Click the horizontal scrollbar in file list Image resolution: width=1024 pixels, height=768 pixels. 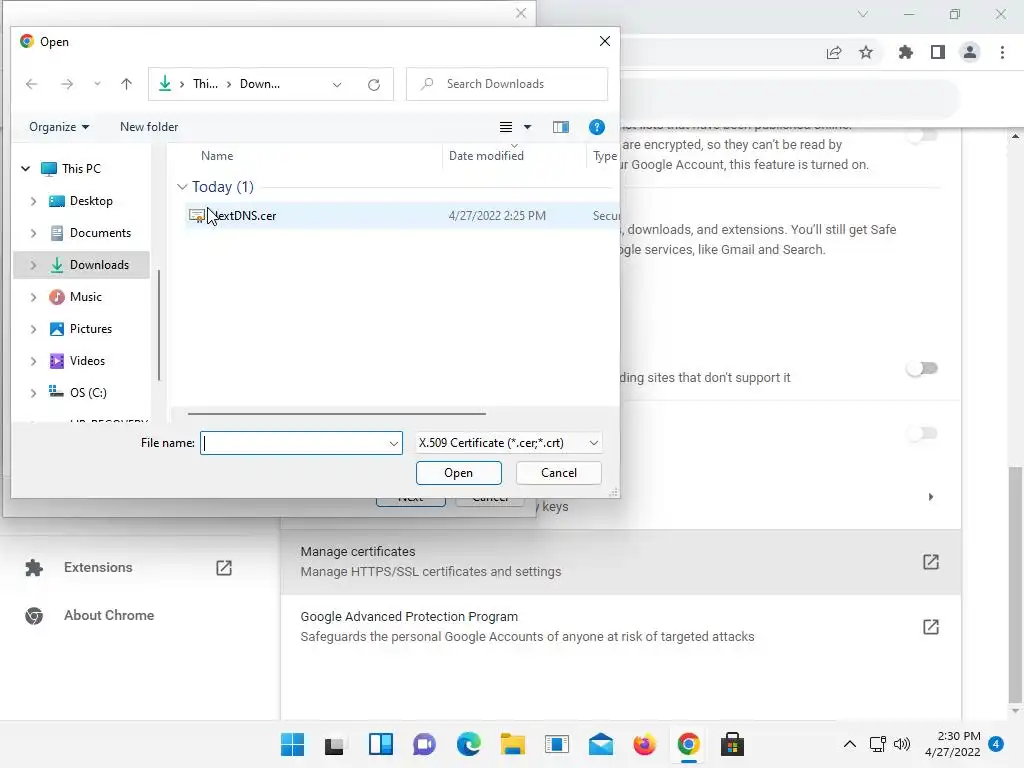click(336, 413)
